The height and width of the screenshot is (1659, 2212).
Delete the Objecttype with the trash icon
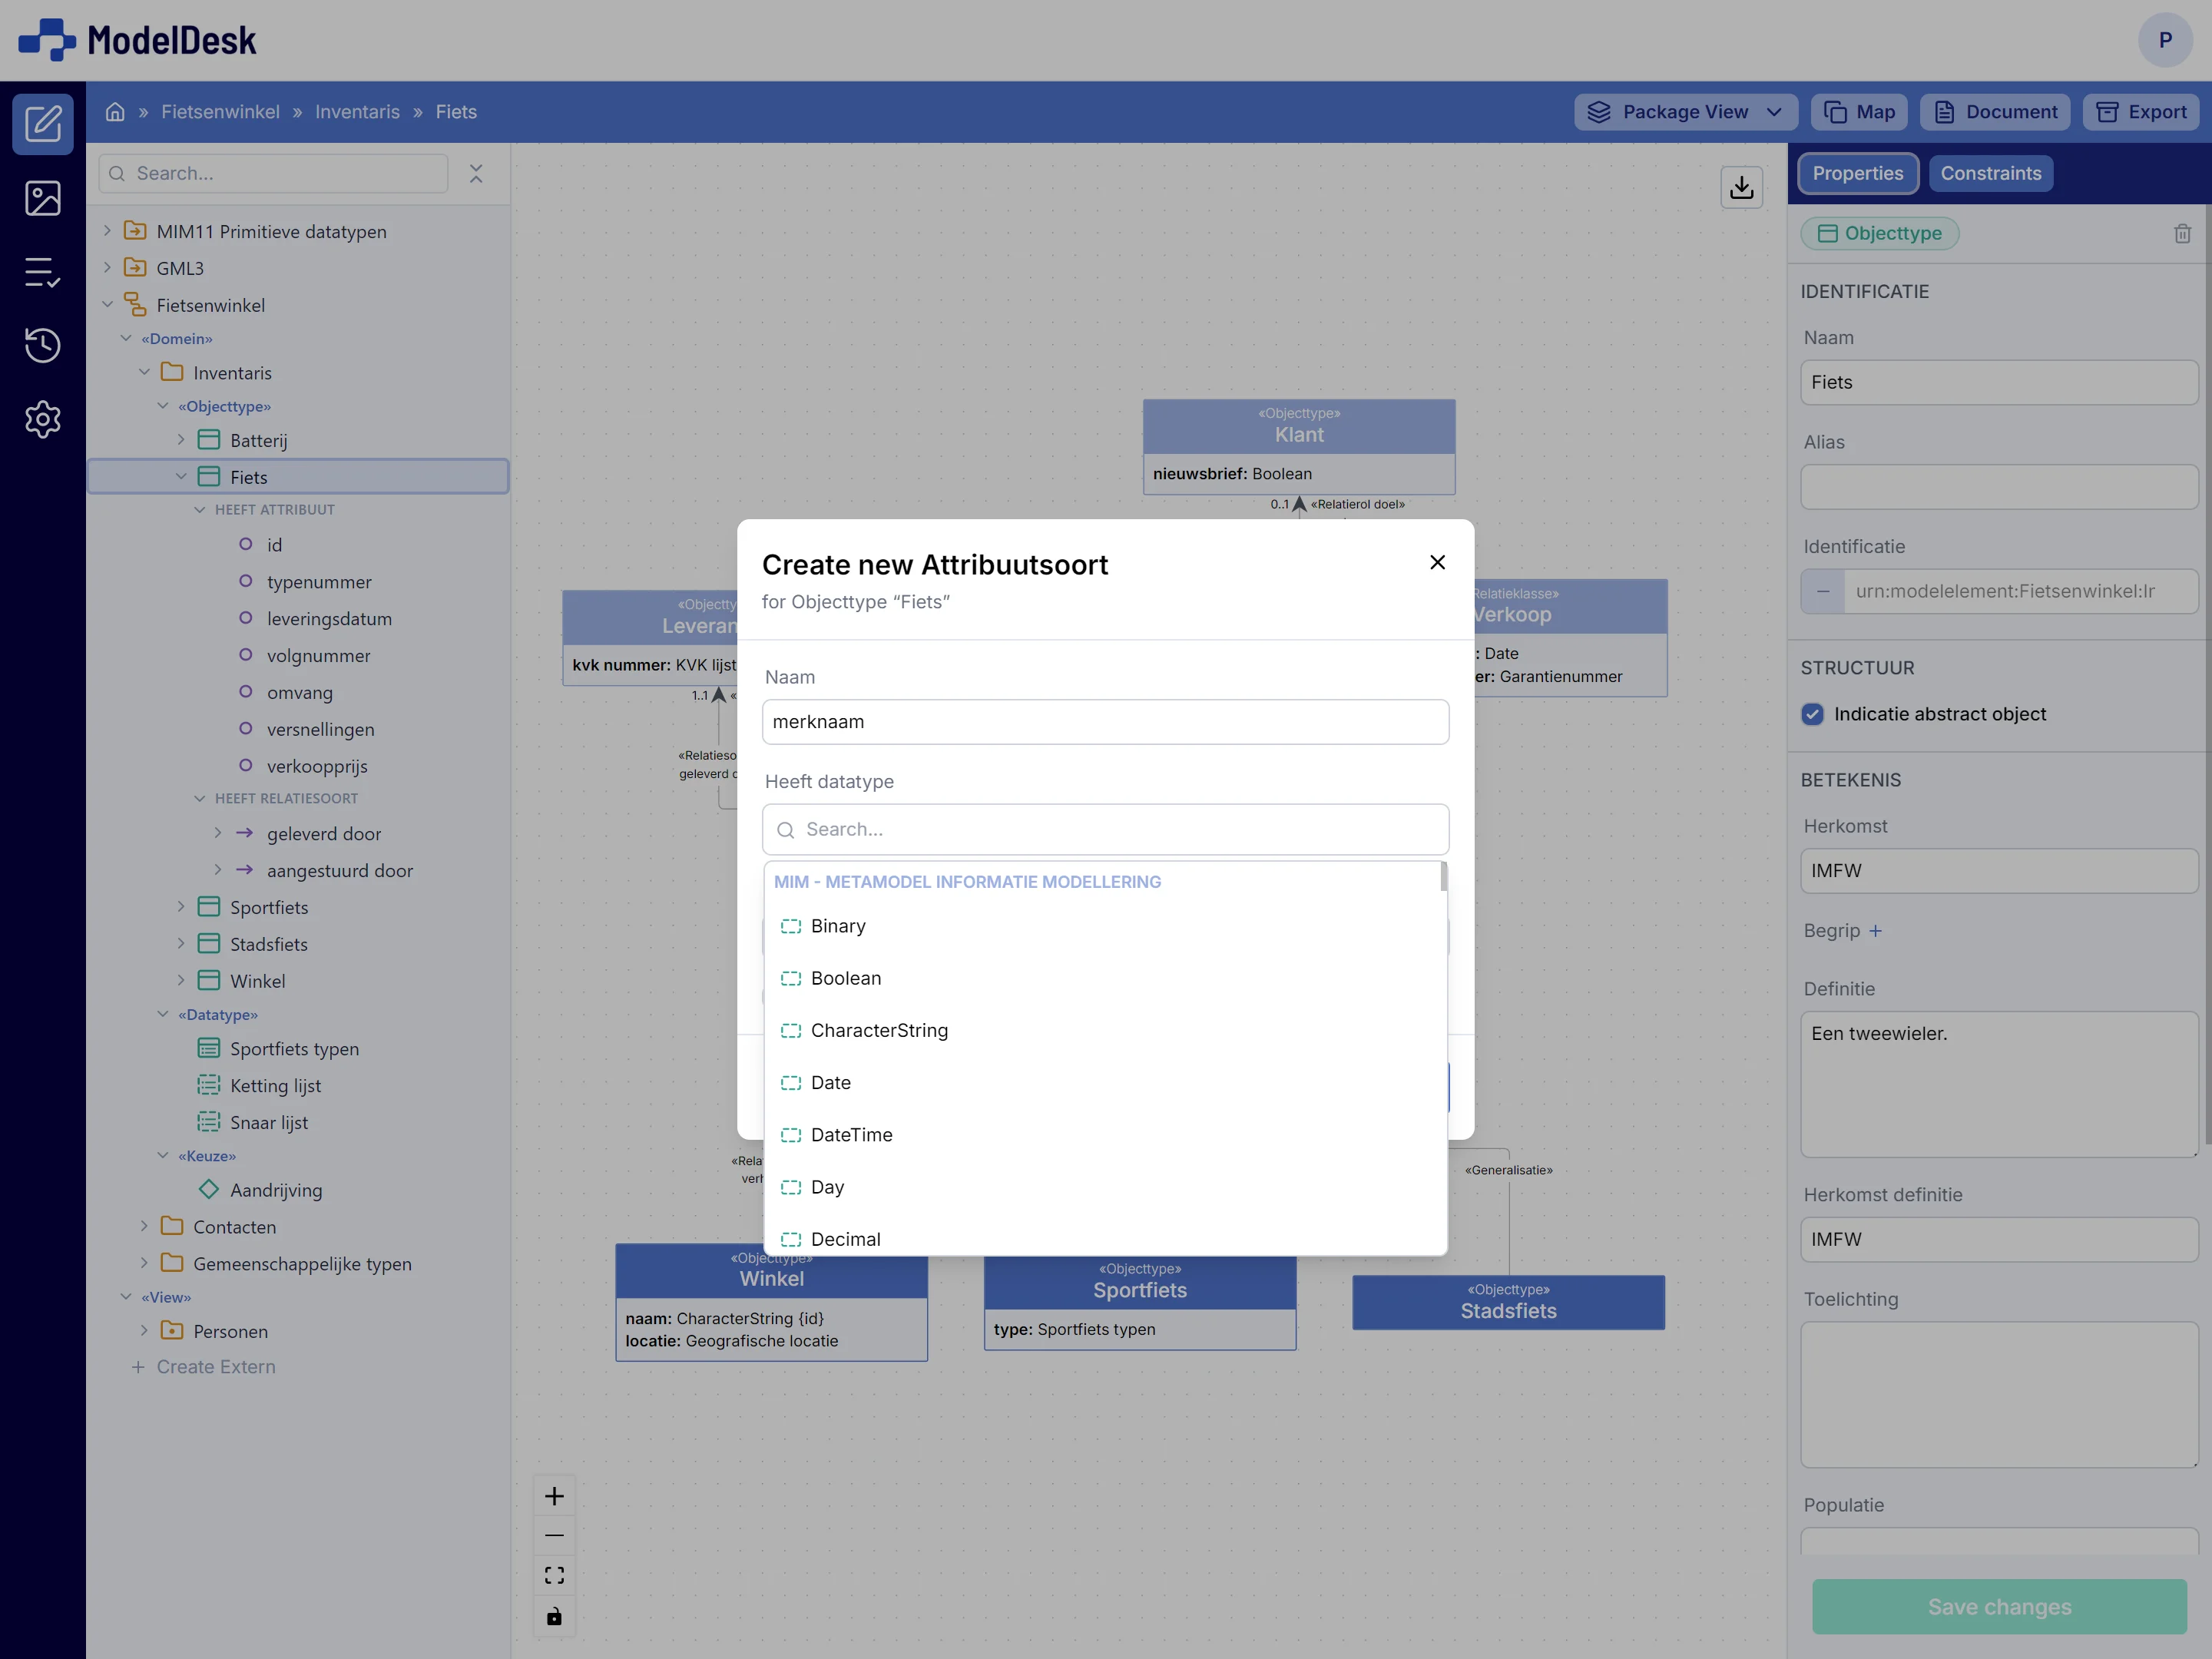2183,233
